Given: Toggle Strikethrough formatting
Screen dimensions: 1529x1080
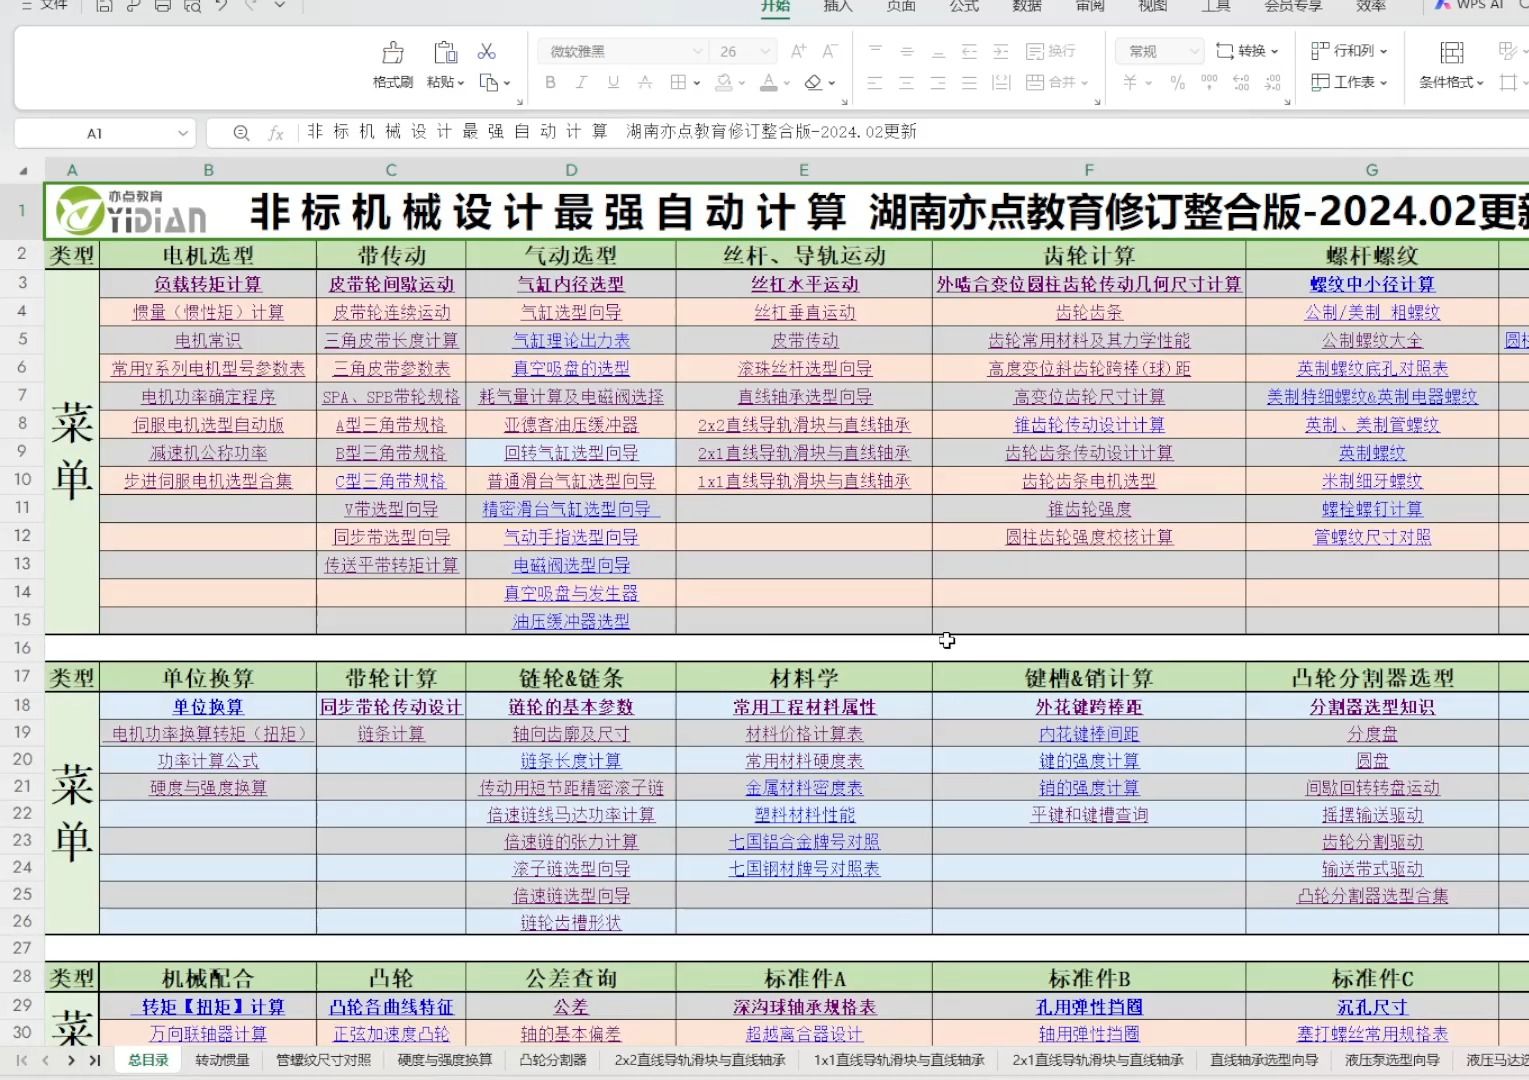Looking at the screenshot, I should pyautogui.click(x=645, y=83).
